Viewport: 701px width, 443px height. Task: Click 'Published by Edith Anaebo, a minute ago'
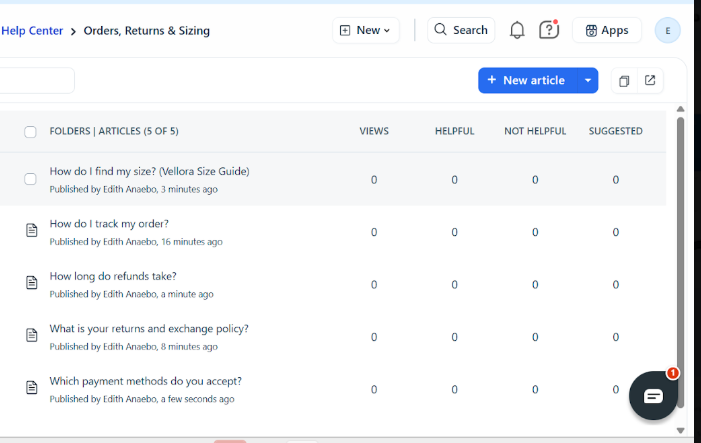tap(131, 294)
